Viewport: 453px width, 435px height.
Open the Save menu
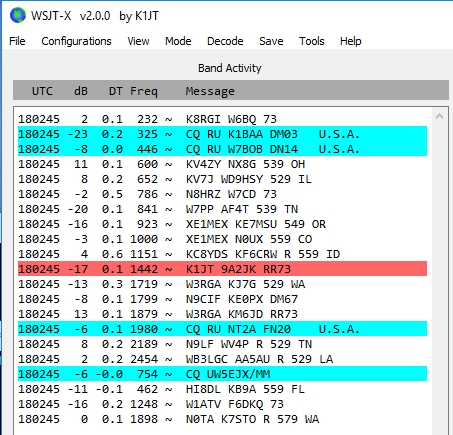[271, 41]
